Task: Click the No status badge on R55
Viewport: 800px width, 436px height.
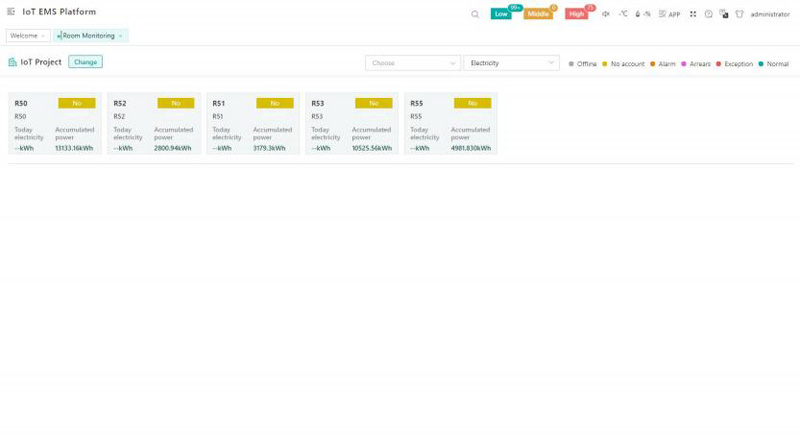Action: 472,103
